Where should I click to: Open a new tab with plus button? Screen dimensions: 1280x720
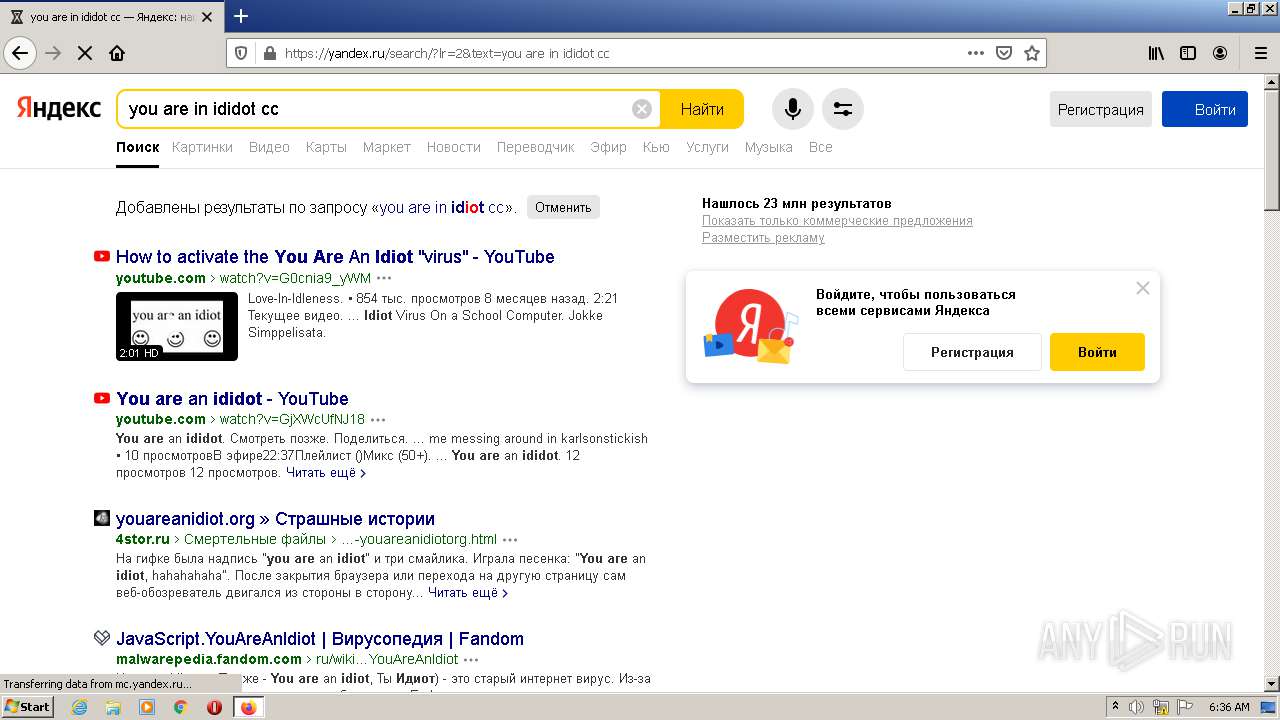click(x=241, y=16)
